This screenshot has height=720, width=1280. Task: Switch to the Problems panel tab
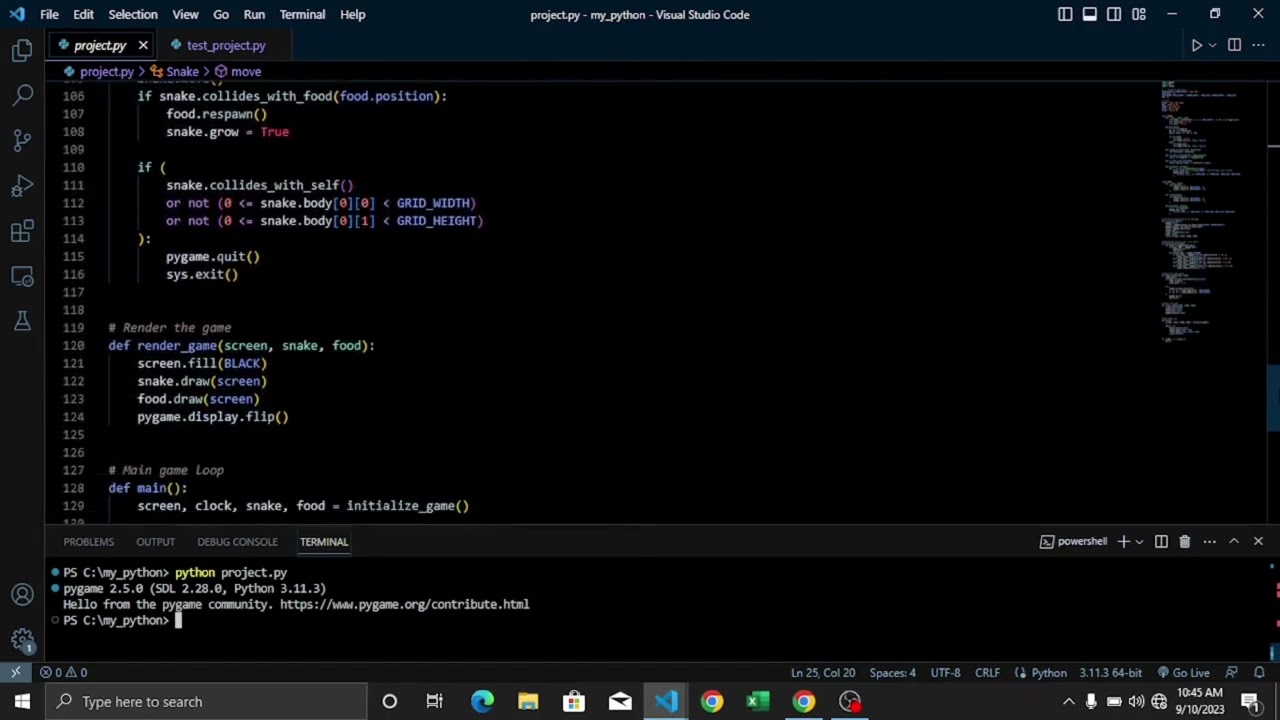88,541
